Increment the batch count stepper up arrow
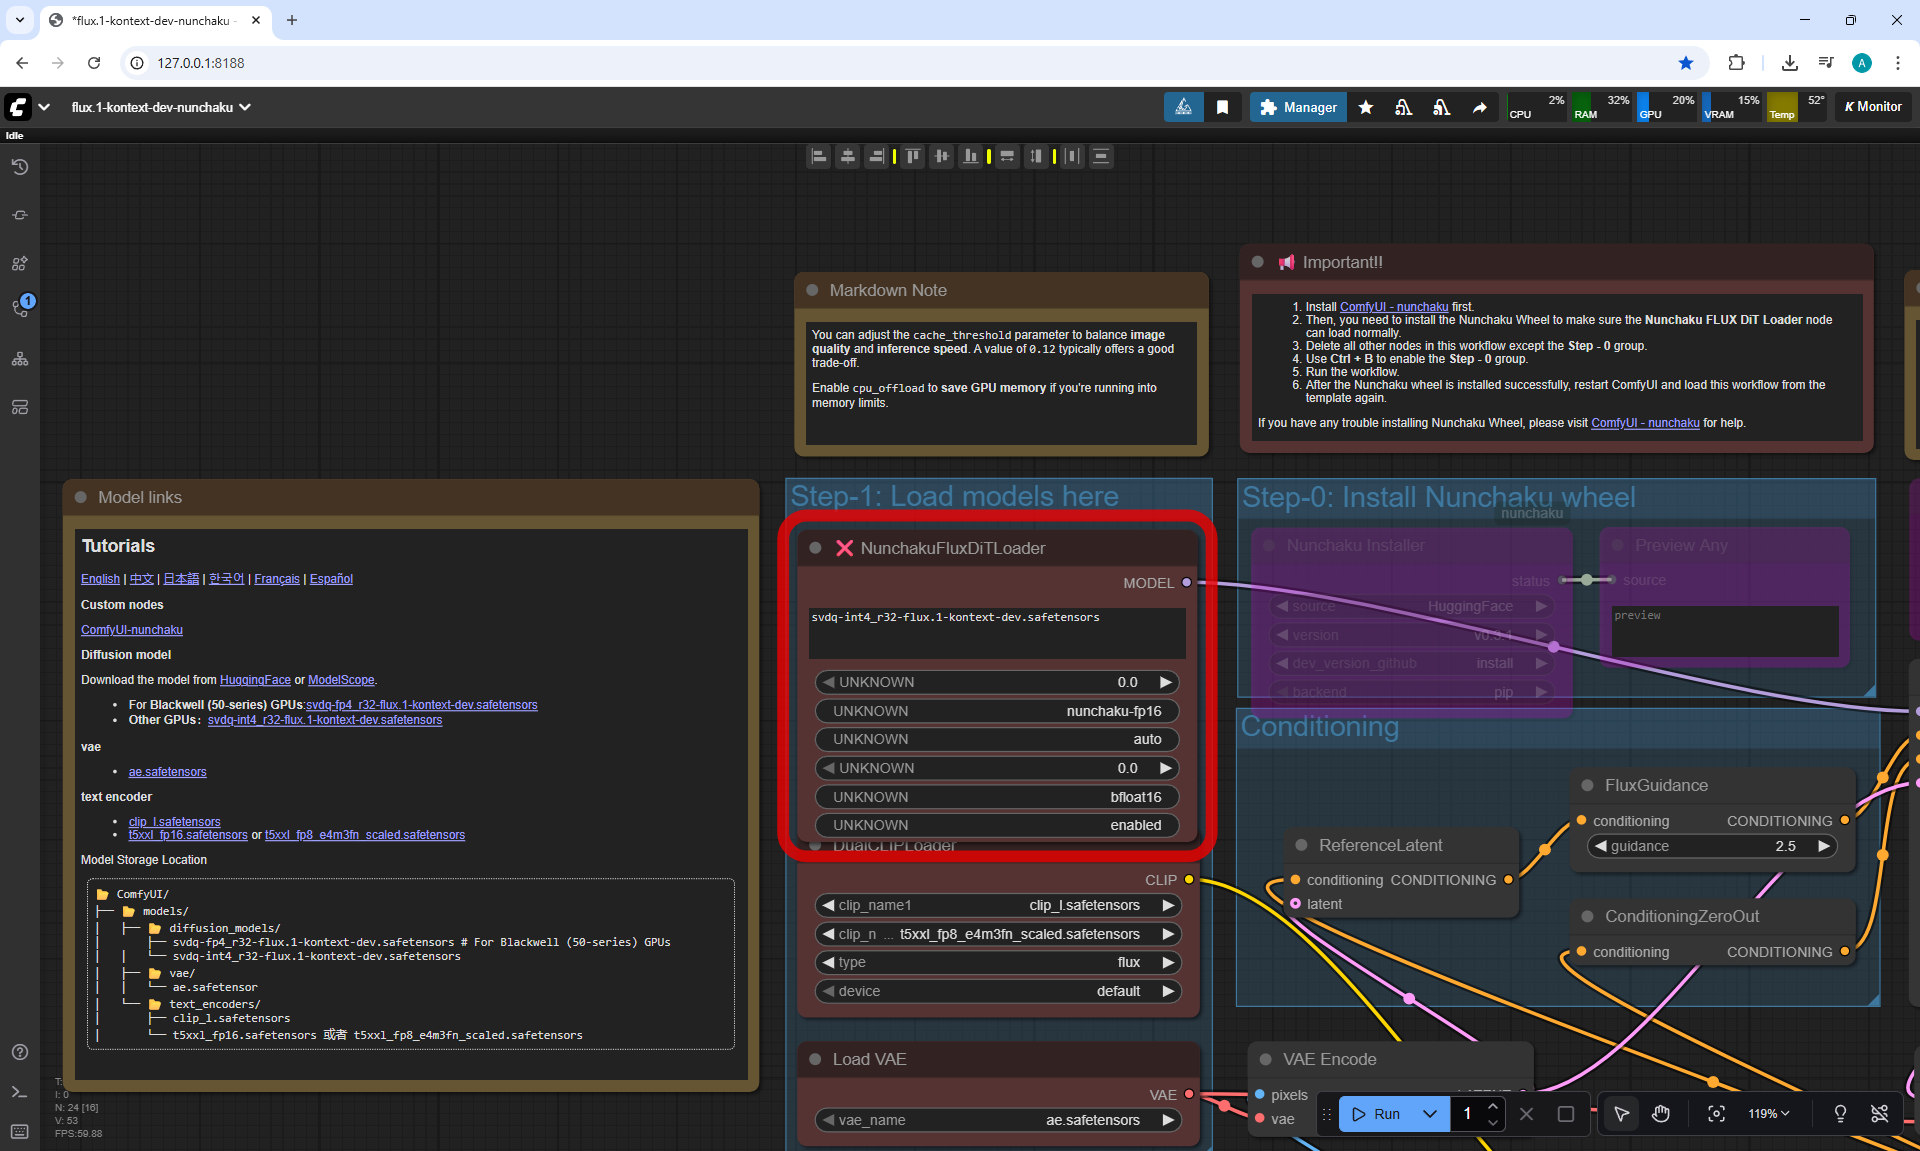1920x1151 pixels. [x=1492, y=1106]
